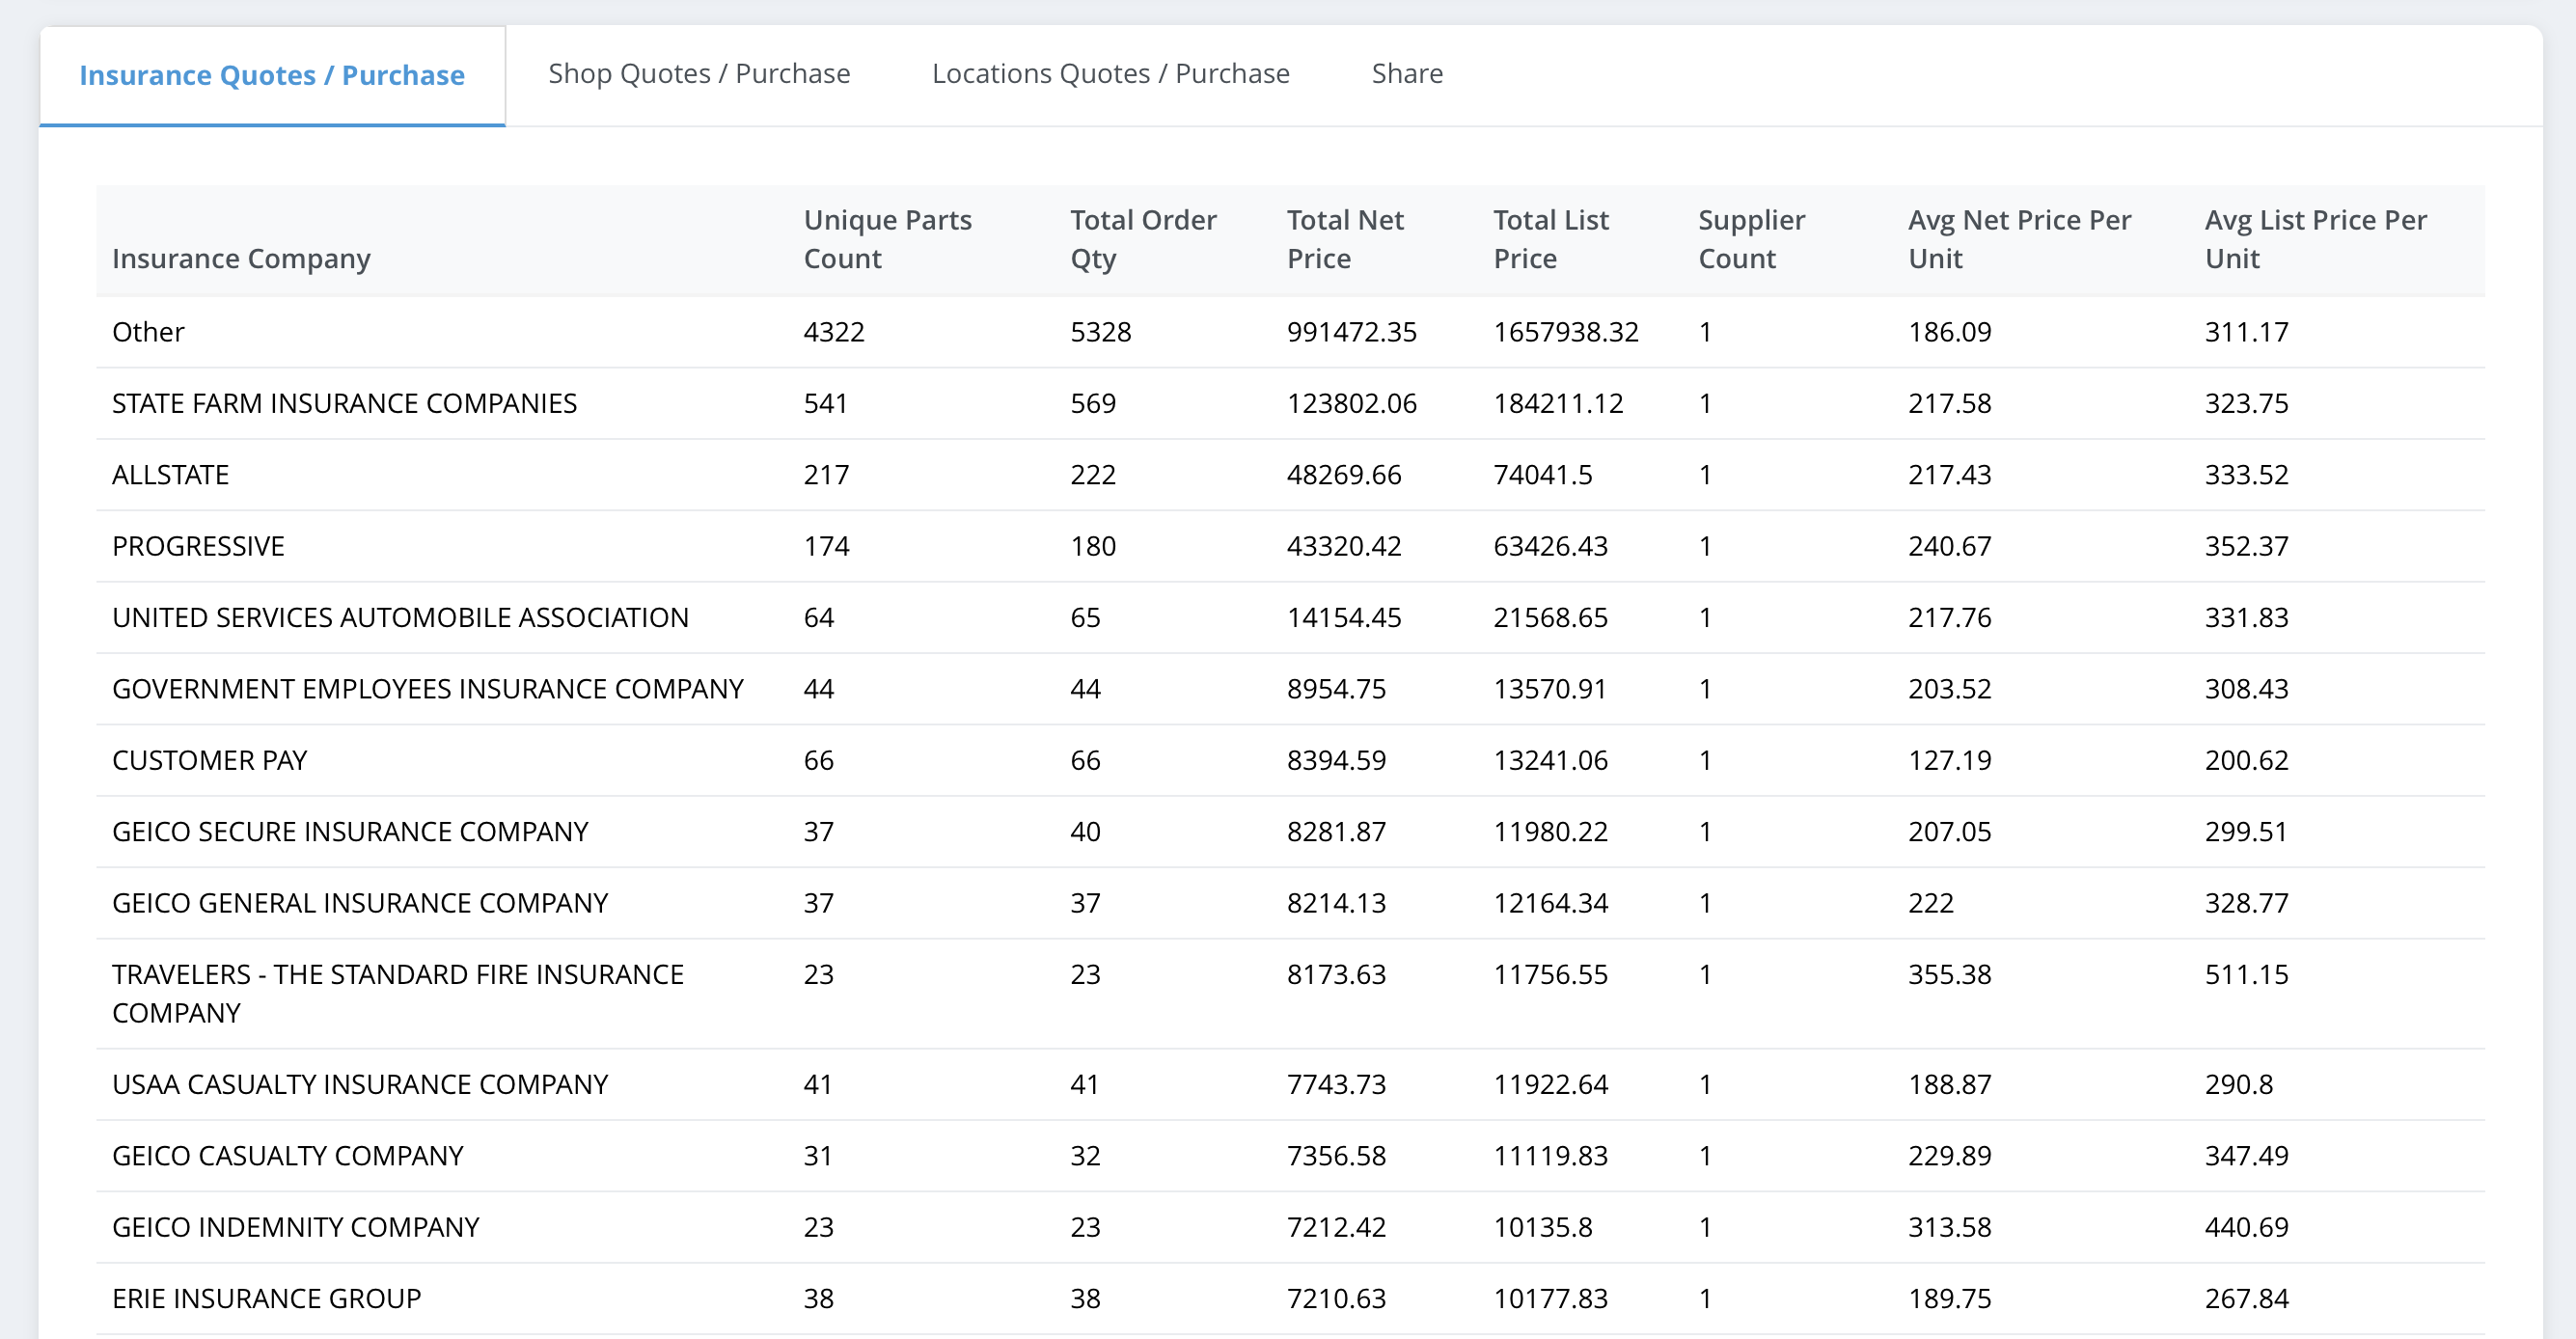Click Avg List Price Per Unit header
2576x1339 pixels.
click(2314, 239)
